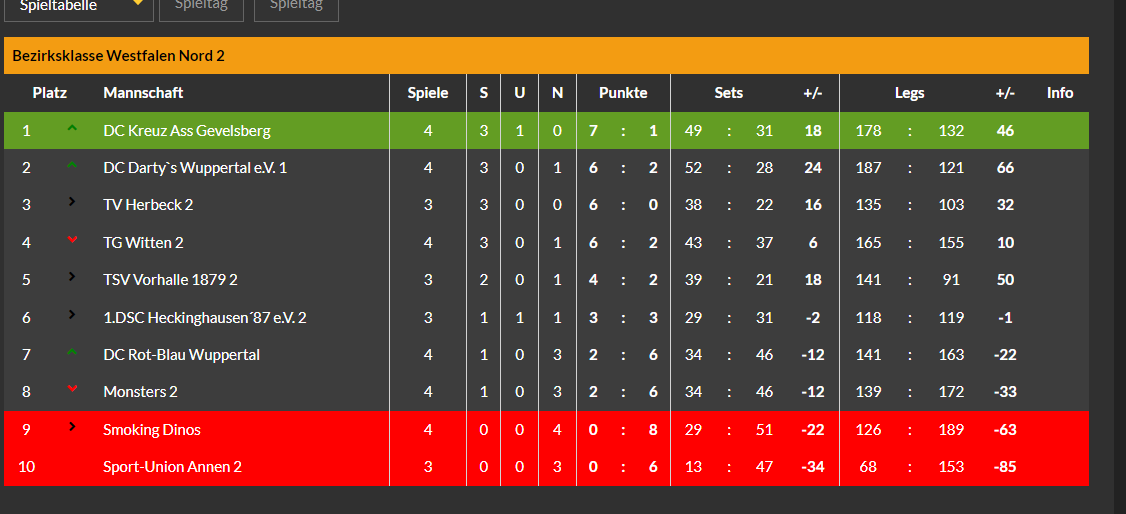Image resolution: width=1126 pixels, height=514 pixels.
Task: Click the Bezirksklasse Westfalen Nord 2 title bar
Action: point(546,55)
